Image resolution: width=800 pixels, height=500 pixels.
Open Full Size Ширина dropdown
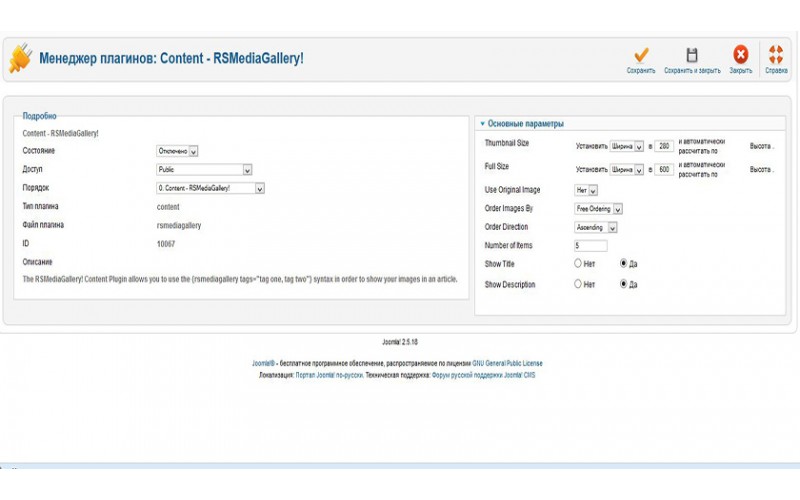point(627,169)
